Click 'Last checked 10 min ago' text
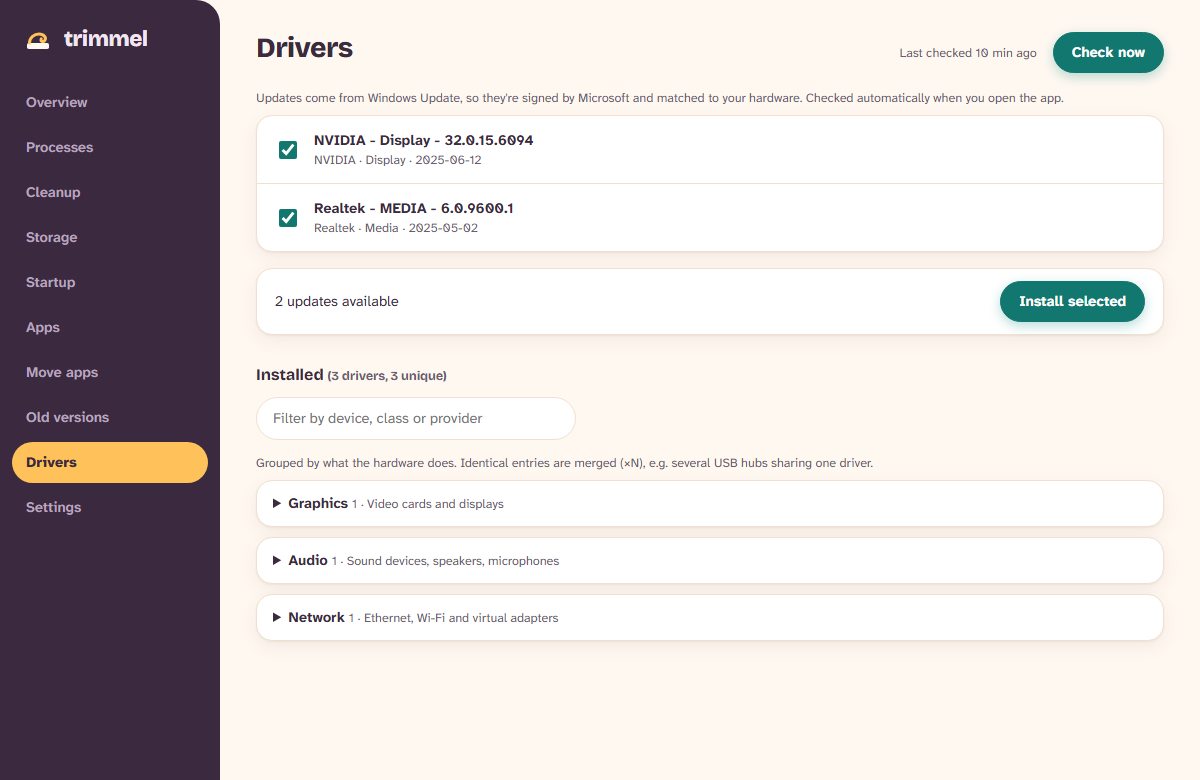 (968, 53)
